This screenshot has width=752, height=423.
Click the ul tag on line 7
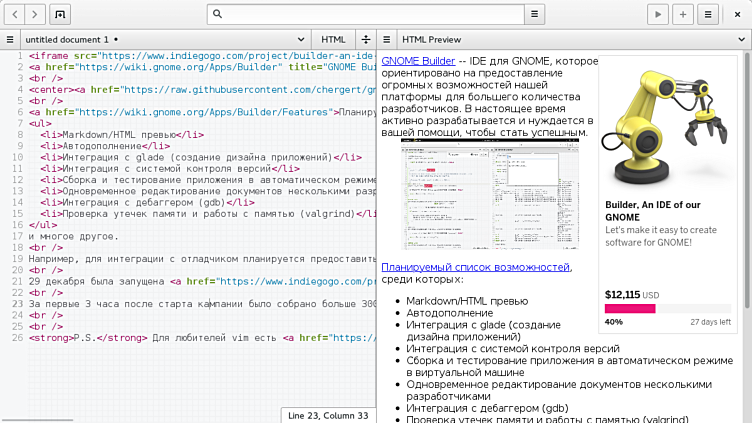pos(40,123)
